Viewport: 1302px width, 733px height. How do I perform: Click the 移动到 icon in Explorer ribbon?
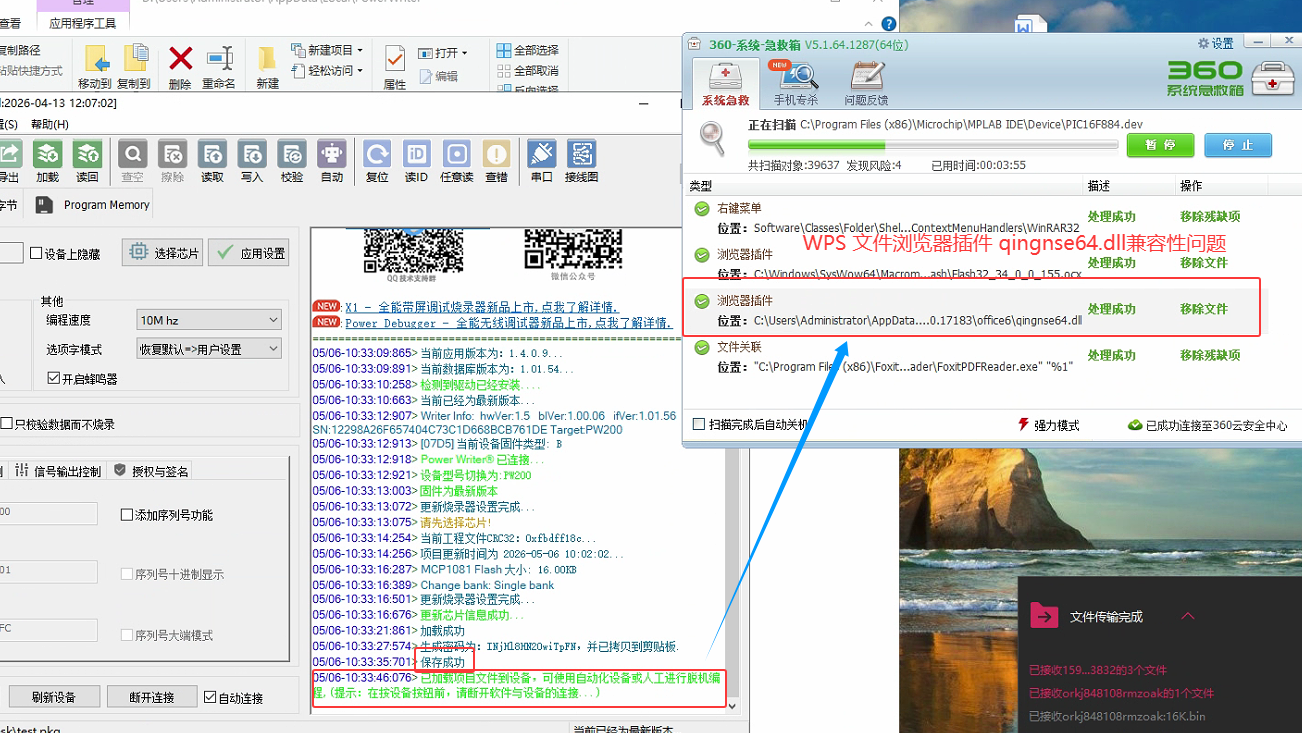tap(95, 59)
